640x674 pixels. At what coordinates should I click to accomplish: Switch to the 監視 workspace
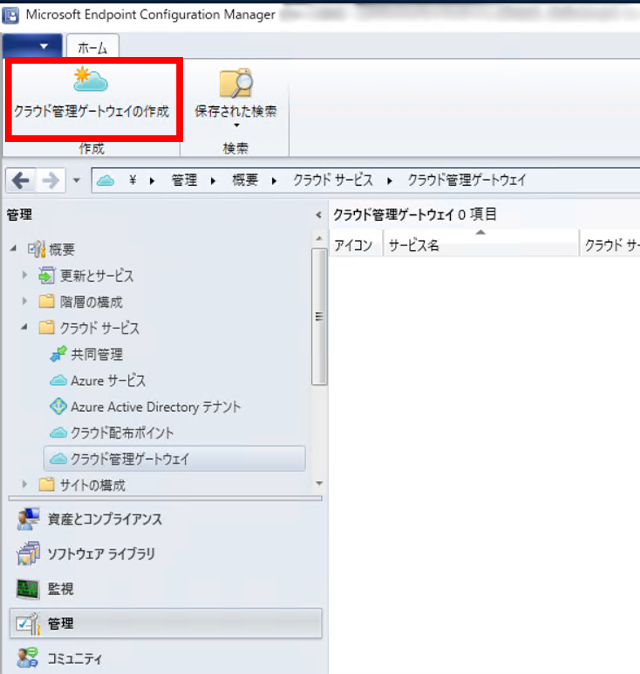tap(28, 589)
